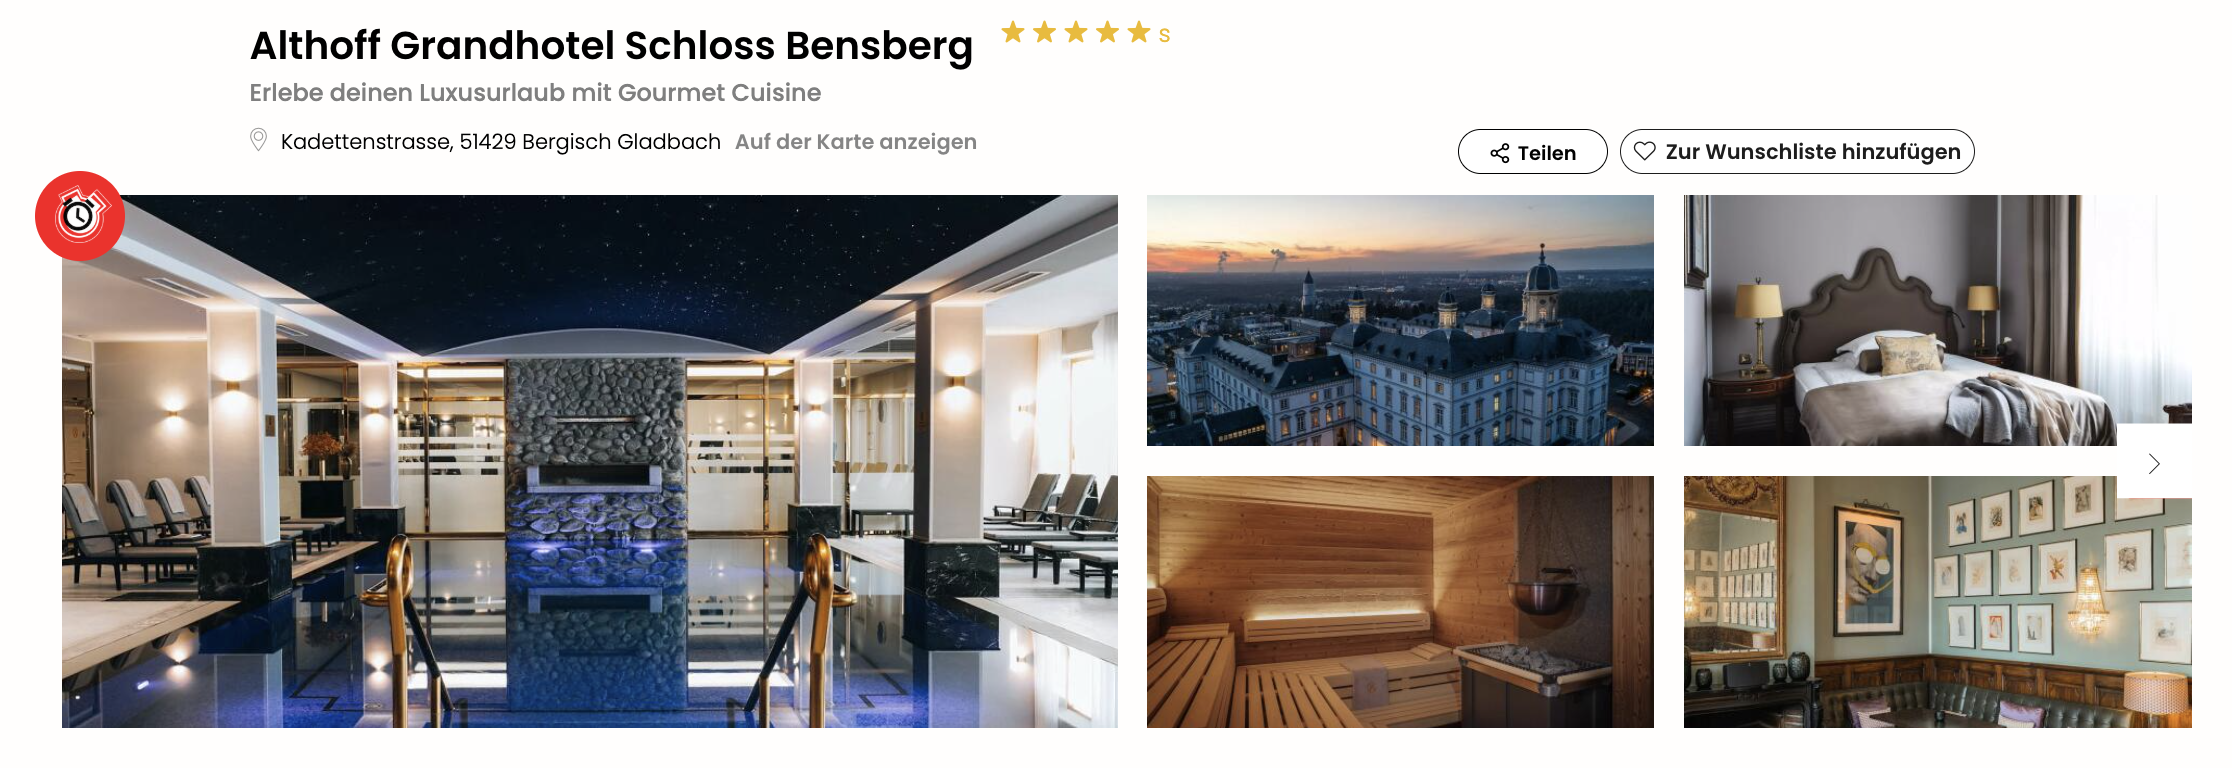Viewport: 2232px width, 768px height.
Task: Click the address Kadettenstrasse, 51429 Bergisch Gladbach
Action: pos(500,142)
